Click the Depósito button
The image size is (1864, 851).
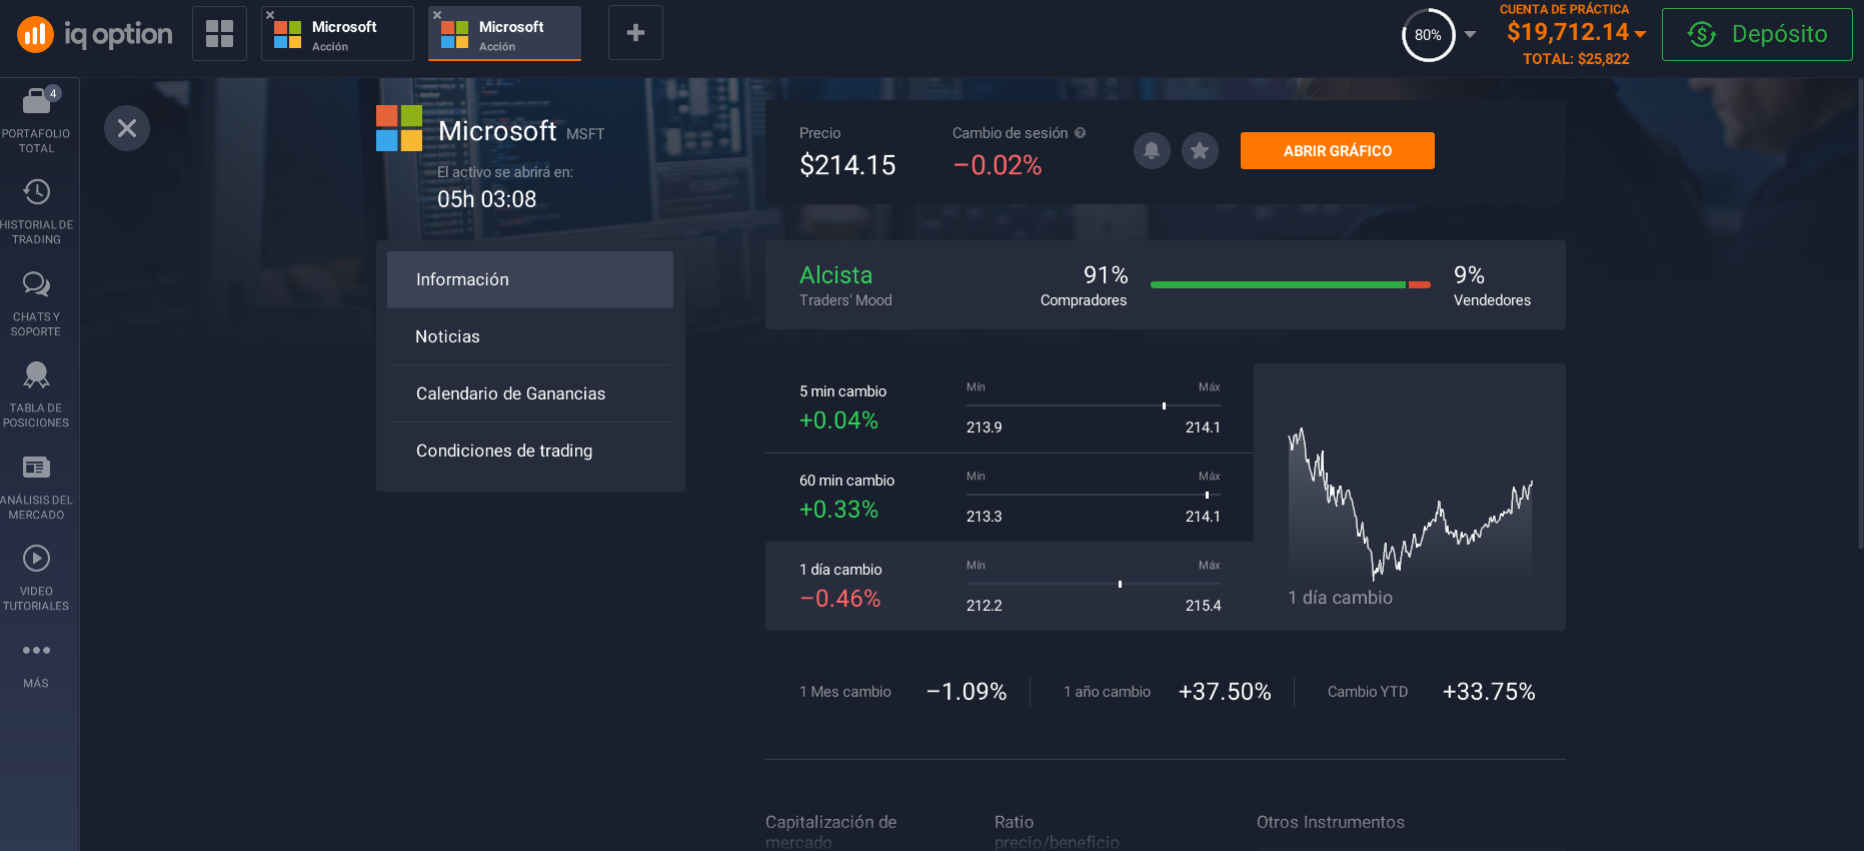1757,34
